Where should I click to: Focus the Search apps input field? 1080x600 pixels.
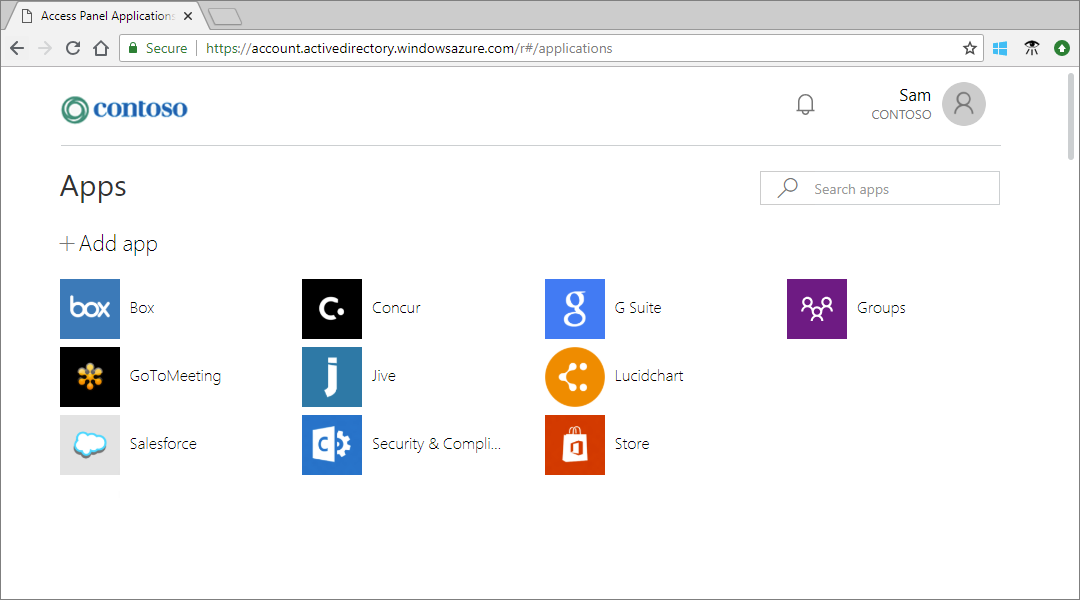point(880,188)
